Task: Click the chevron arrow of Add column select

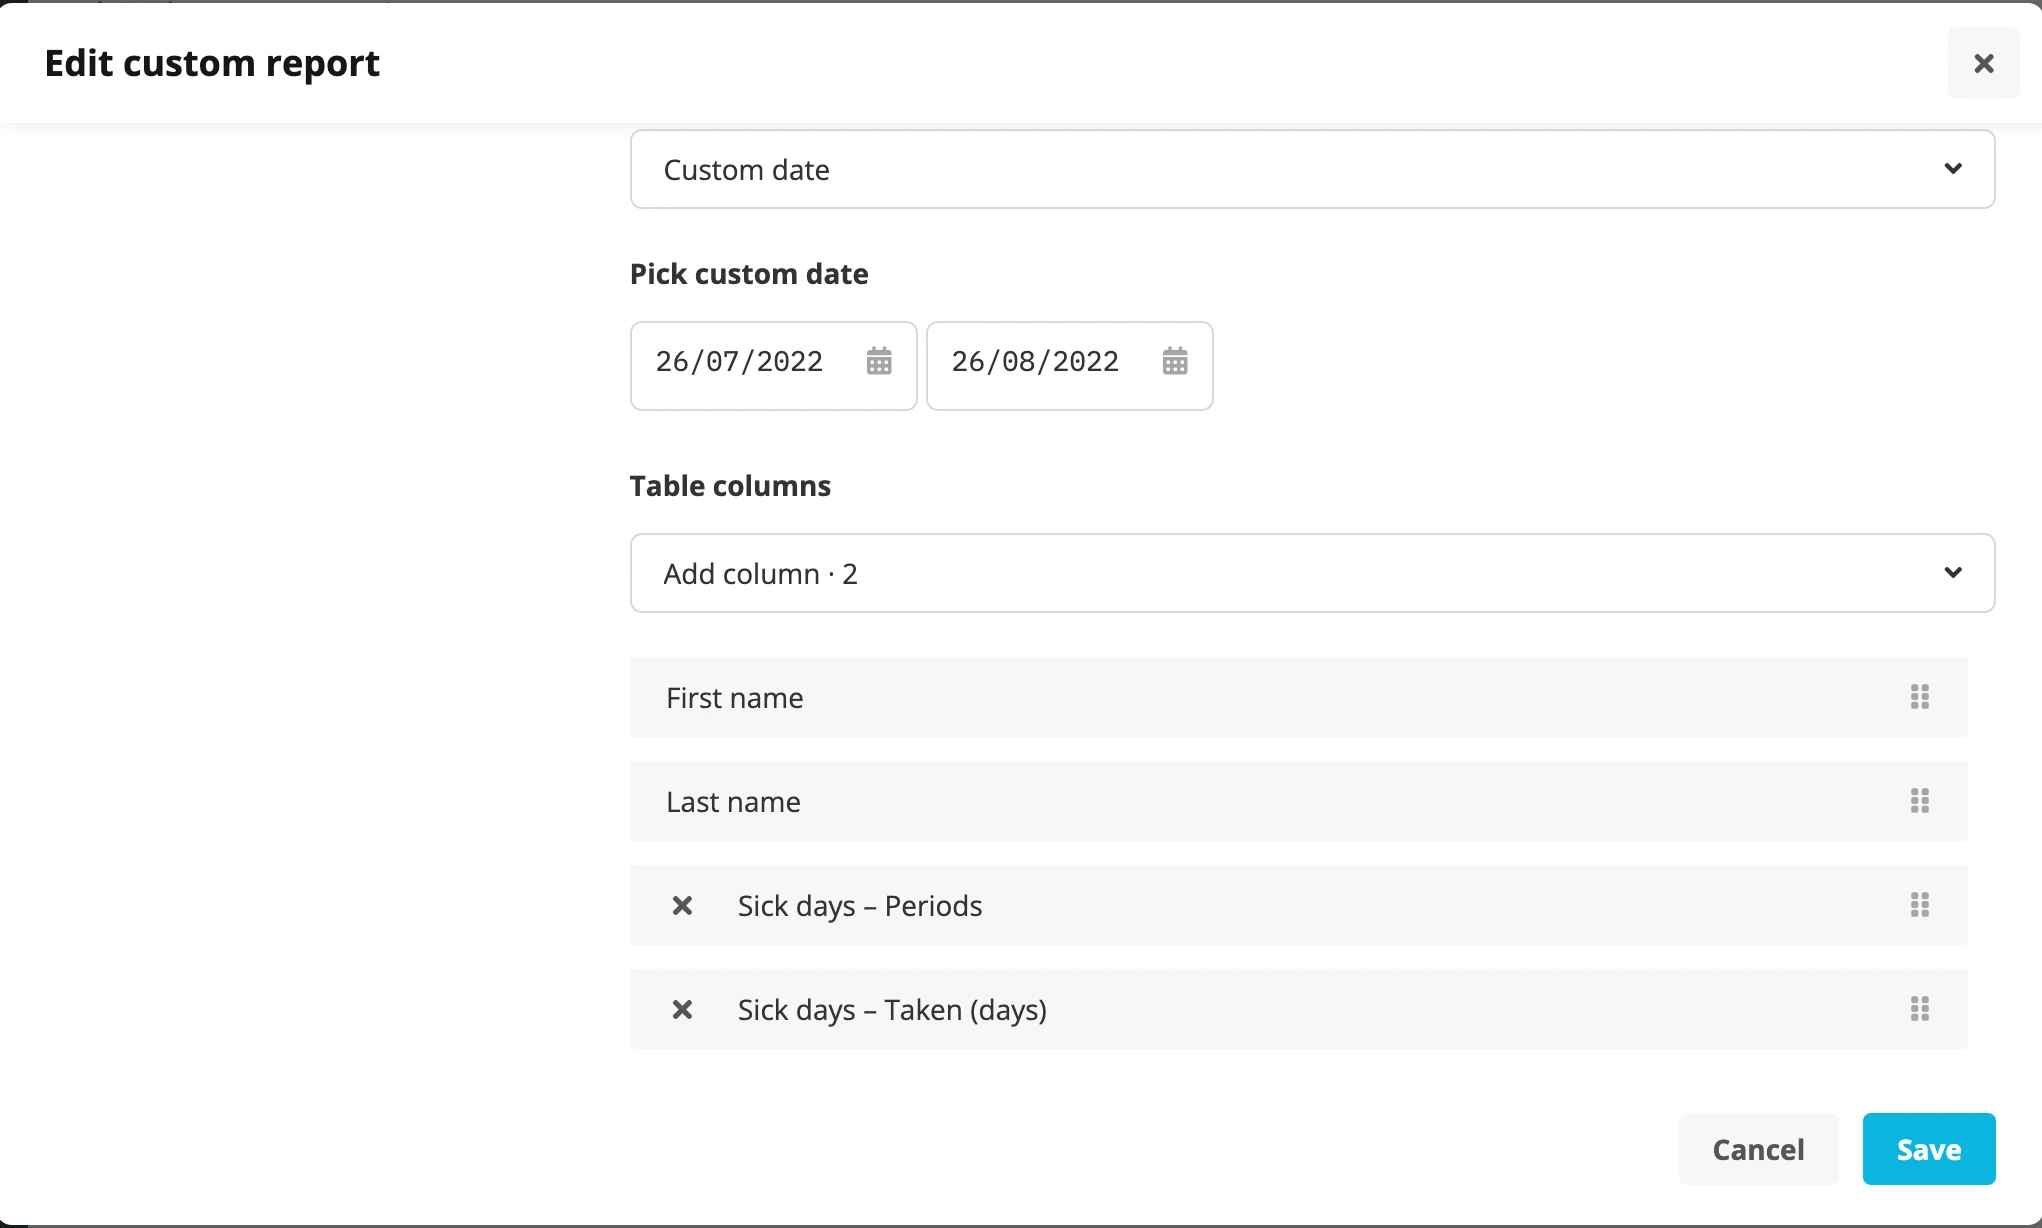Action: point(1952,572)
